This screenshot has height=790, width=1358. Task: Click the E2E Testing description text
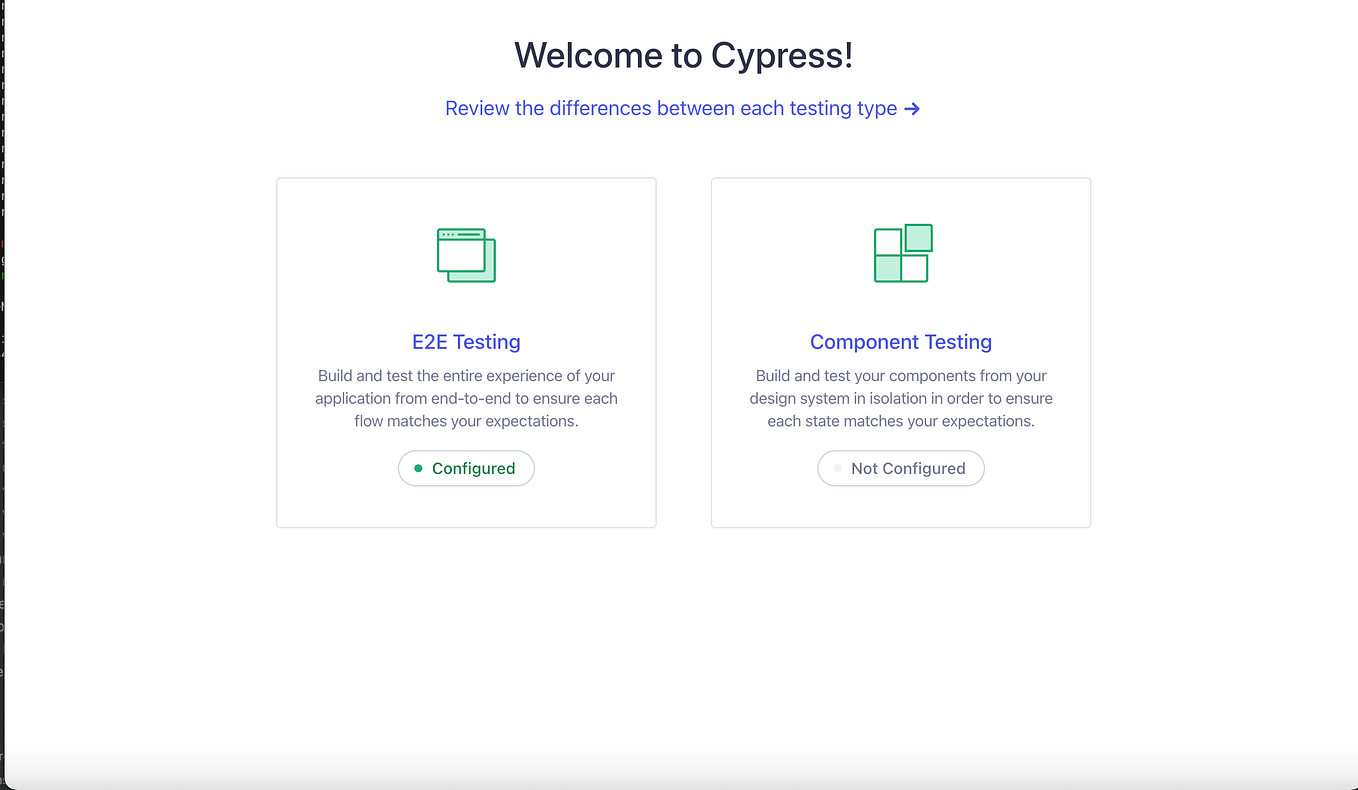tap(466, 398)
